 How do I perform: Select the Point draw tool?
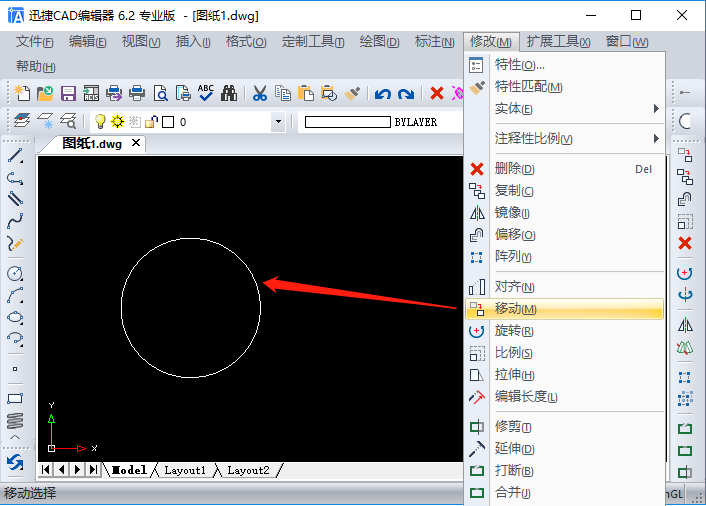(x=15, y=369)
